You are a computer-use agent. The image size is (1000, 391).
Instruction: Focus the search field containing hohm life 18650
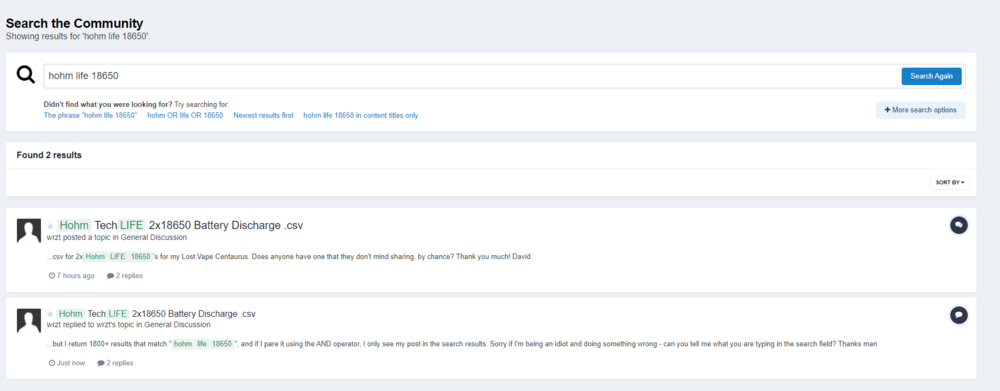[x=471, y=76]
